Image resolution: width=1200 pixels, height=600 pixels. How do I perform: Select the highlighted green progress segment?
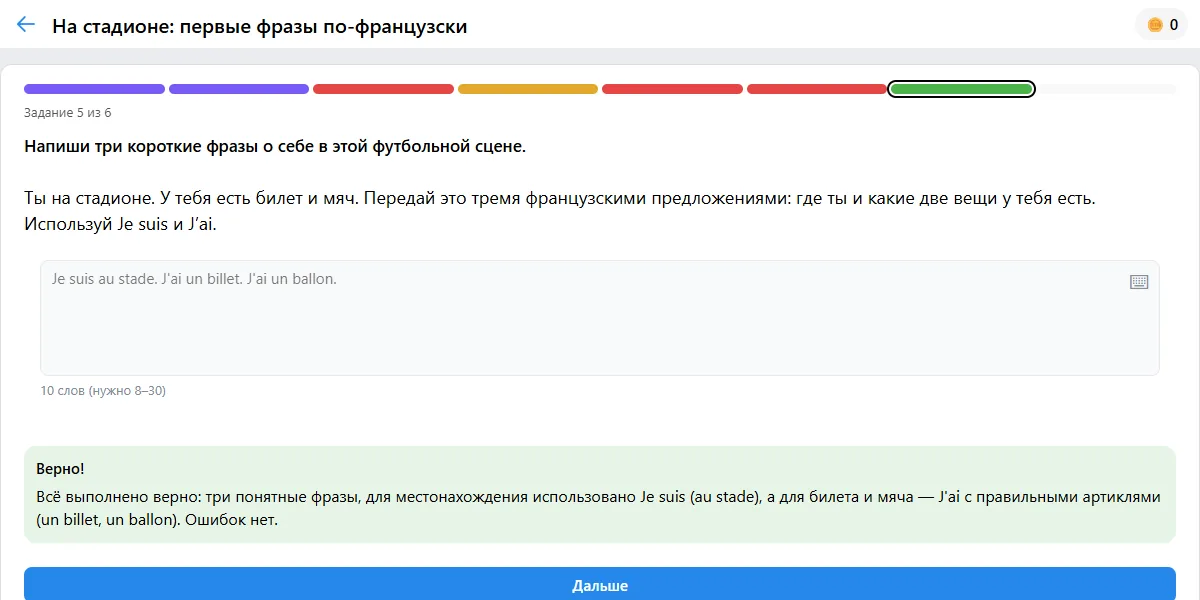click(x=961, y=89)
